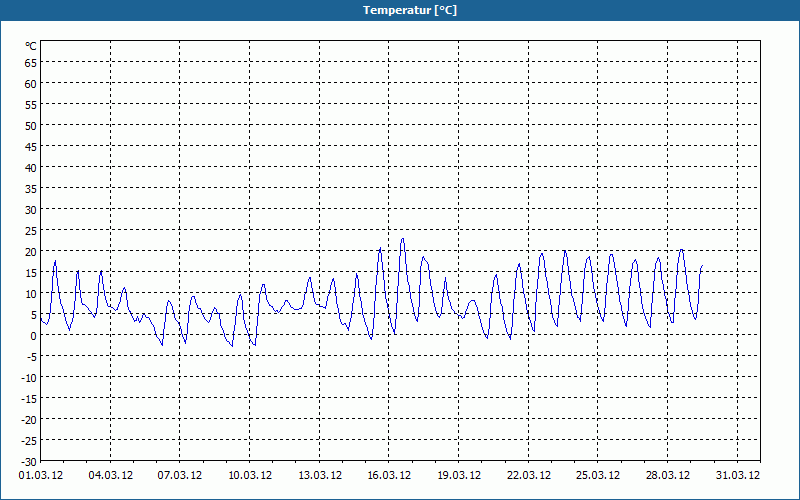Click the 04.03.12 date label

pos(110,476)
